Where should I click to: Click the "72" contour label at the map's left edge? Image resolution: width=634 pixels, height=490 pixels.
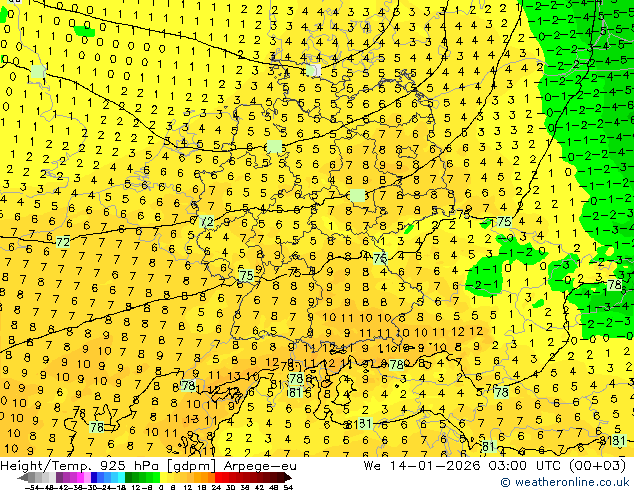(x=63, y=242)
